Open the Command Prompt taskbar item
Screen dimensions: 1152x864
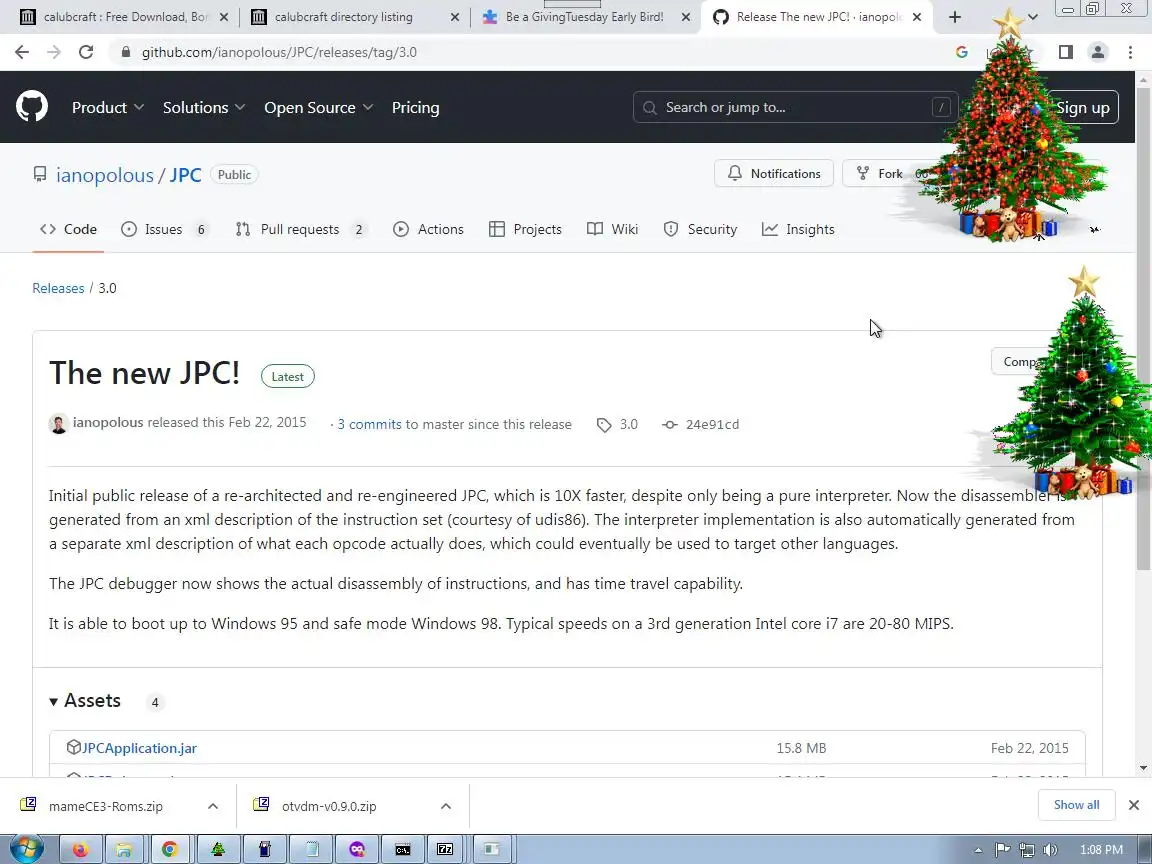coord(403,849)
